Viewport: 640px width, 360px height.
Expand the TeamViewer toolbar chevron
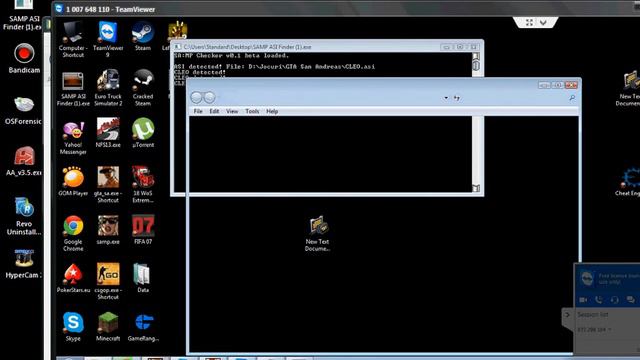[x=543, y=22]
